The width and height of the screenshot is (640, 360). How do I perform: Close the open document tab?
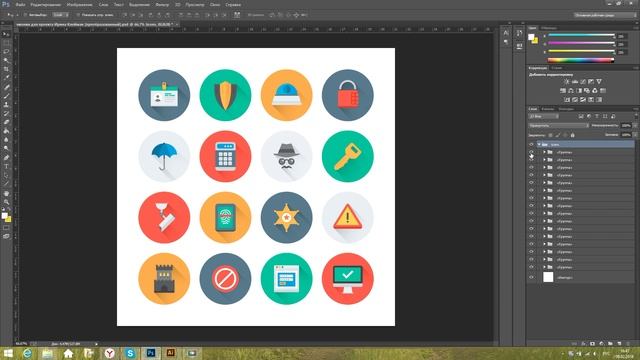point(177,24)
